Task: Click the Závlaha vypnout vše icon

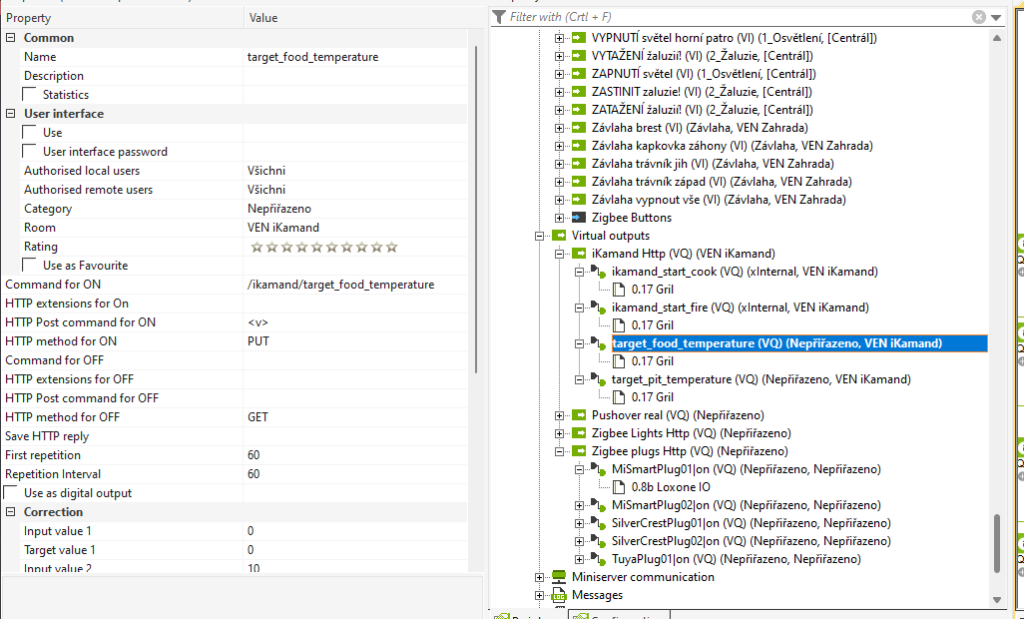Action: tap(579, 200)
